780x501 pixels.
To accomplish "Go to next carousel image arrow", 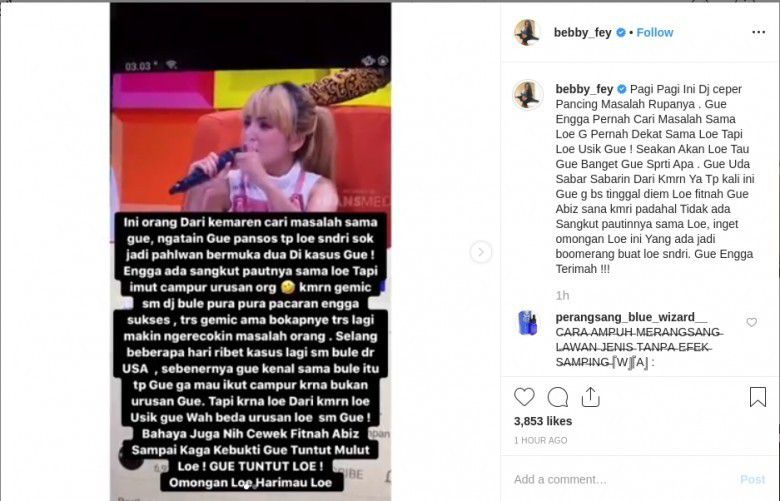I will coord(481,252).
